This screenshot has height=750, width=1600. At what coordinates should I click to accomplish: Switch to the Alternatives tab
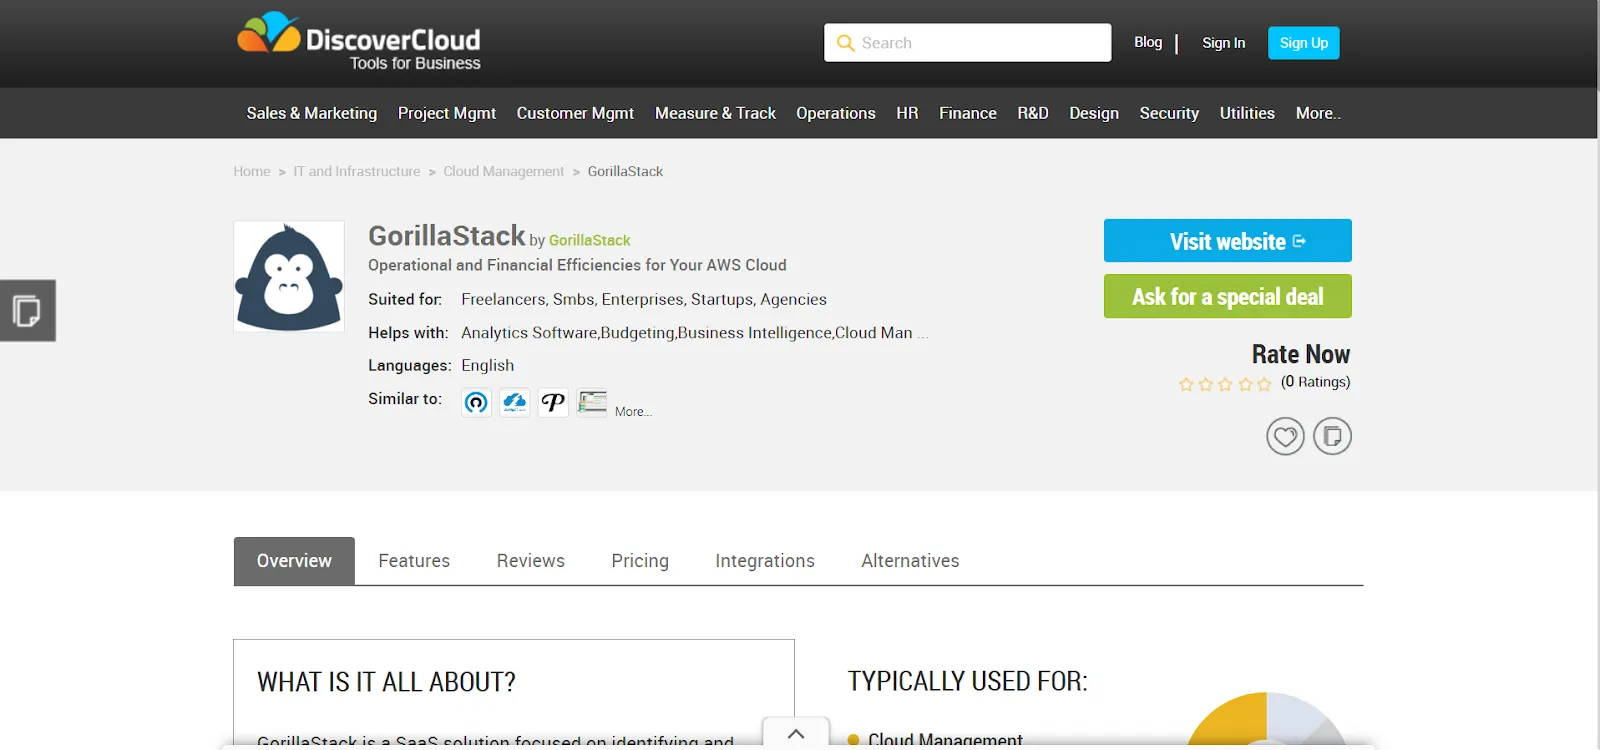[x=910, y=561]
